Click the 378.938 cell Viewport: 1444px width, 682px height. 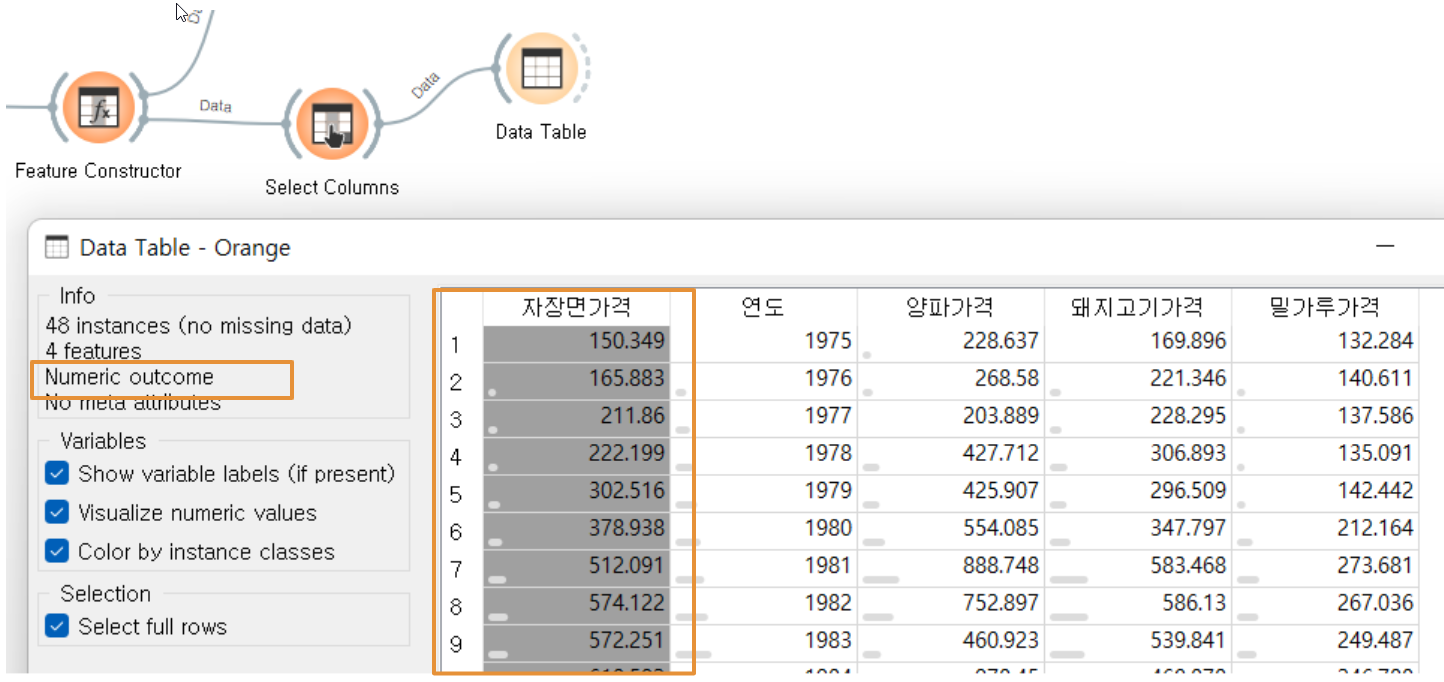(x=576, y=528)
